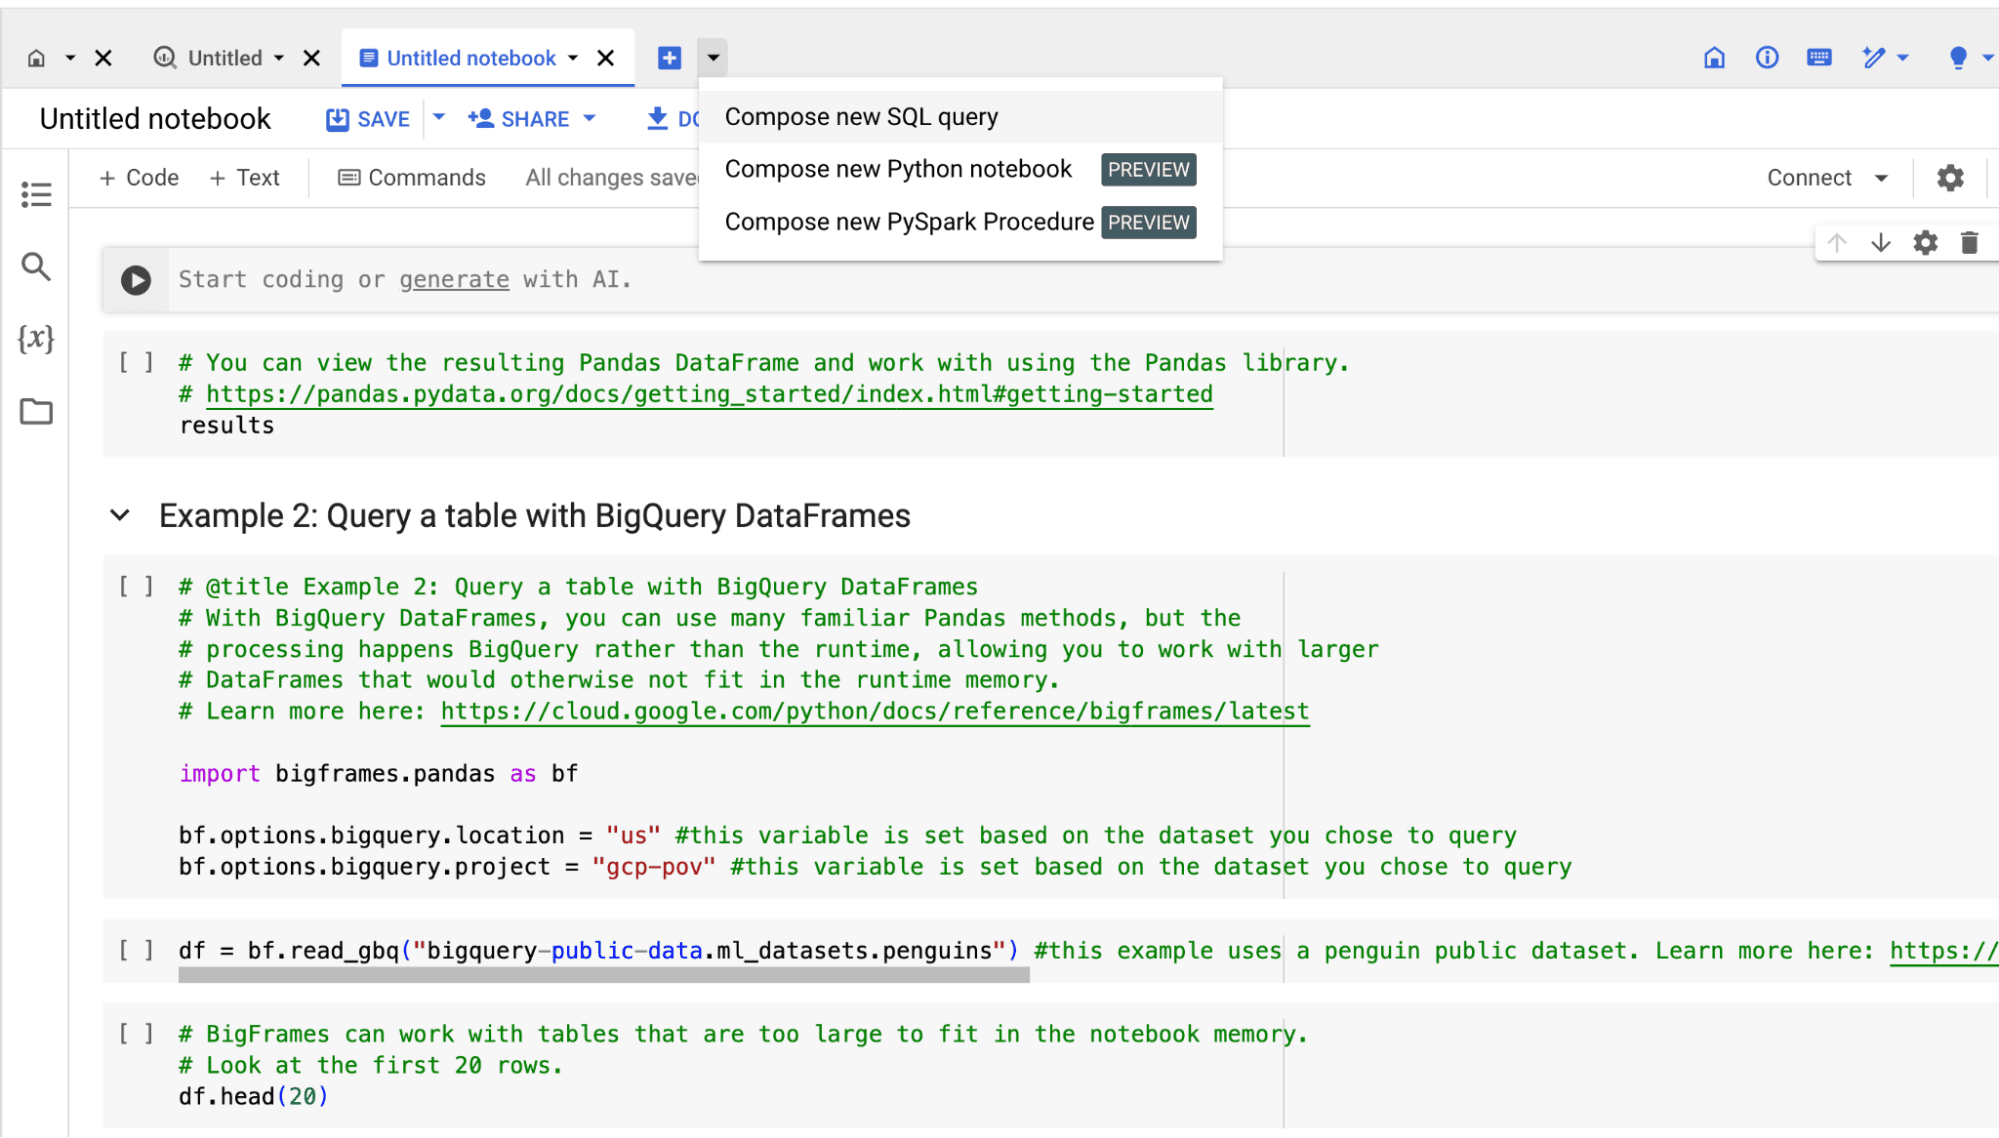
Task: Click the lightbulb tips icon
Action: pyautogui.click(x=1958, y=58)
